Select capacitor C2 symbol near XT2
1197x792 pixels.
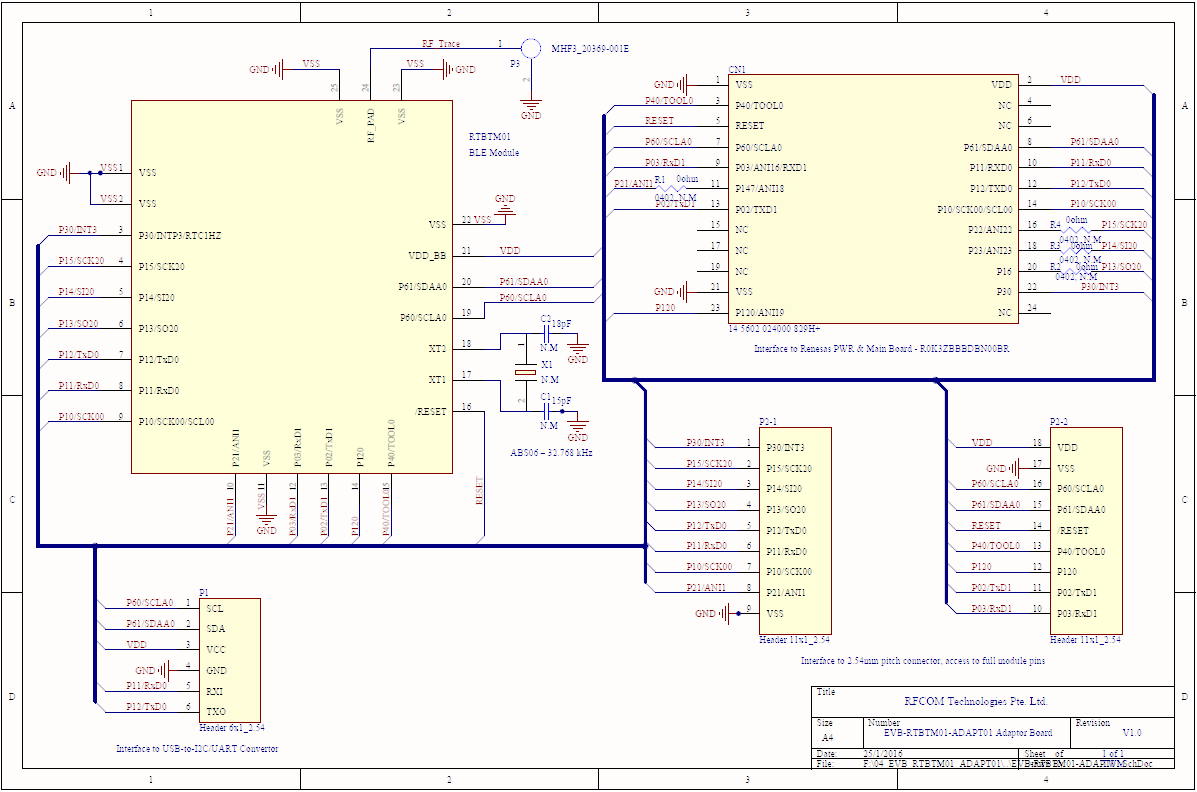point(547,334)
